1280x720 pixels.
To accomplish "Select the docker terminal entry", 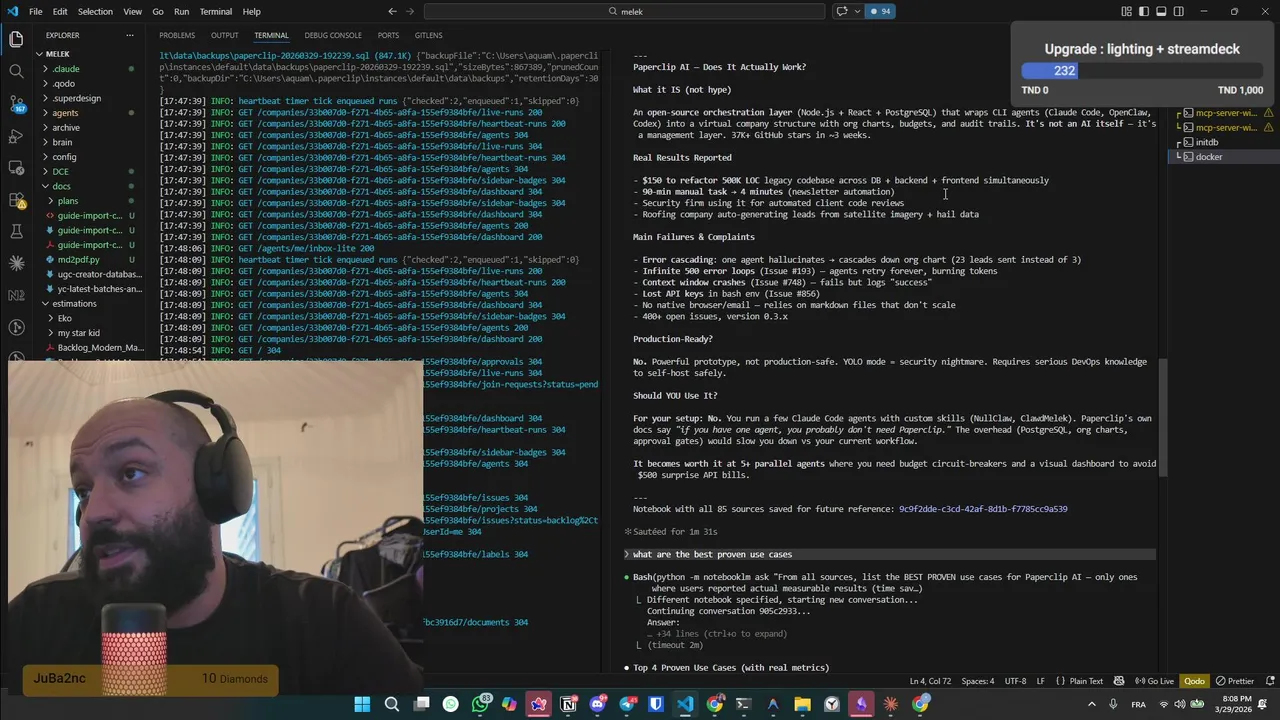I will [x=1208, y=157].
